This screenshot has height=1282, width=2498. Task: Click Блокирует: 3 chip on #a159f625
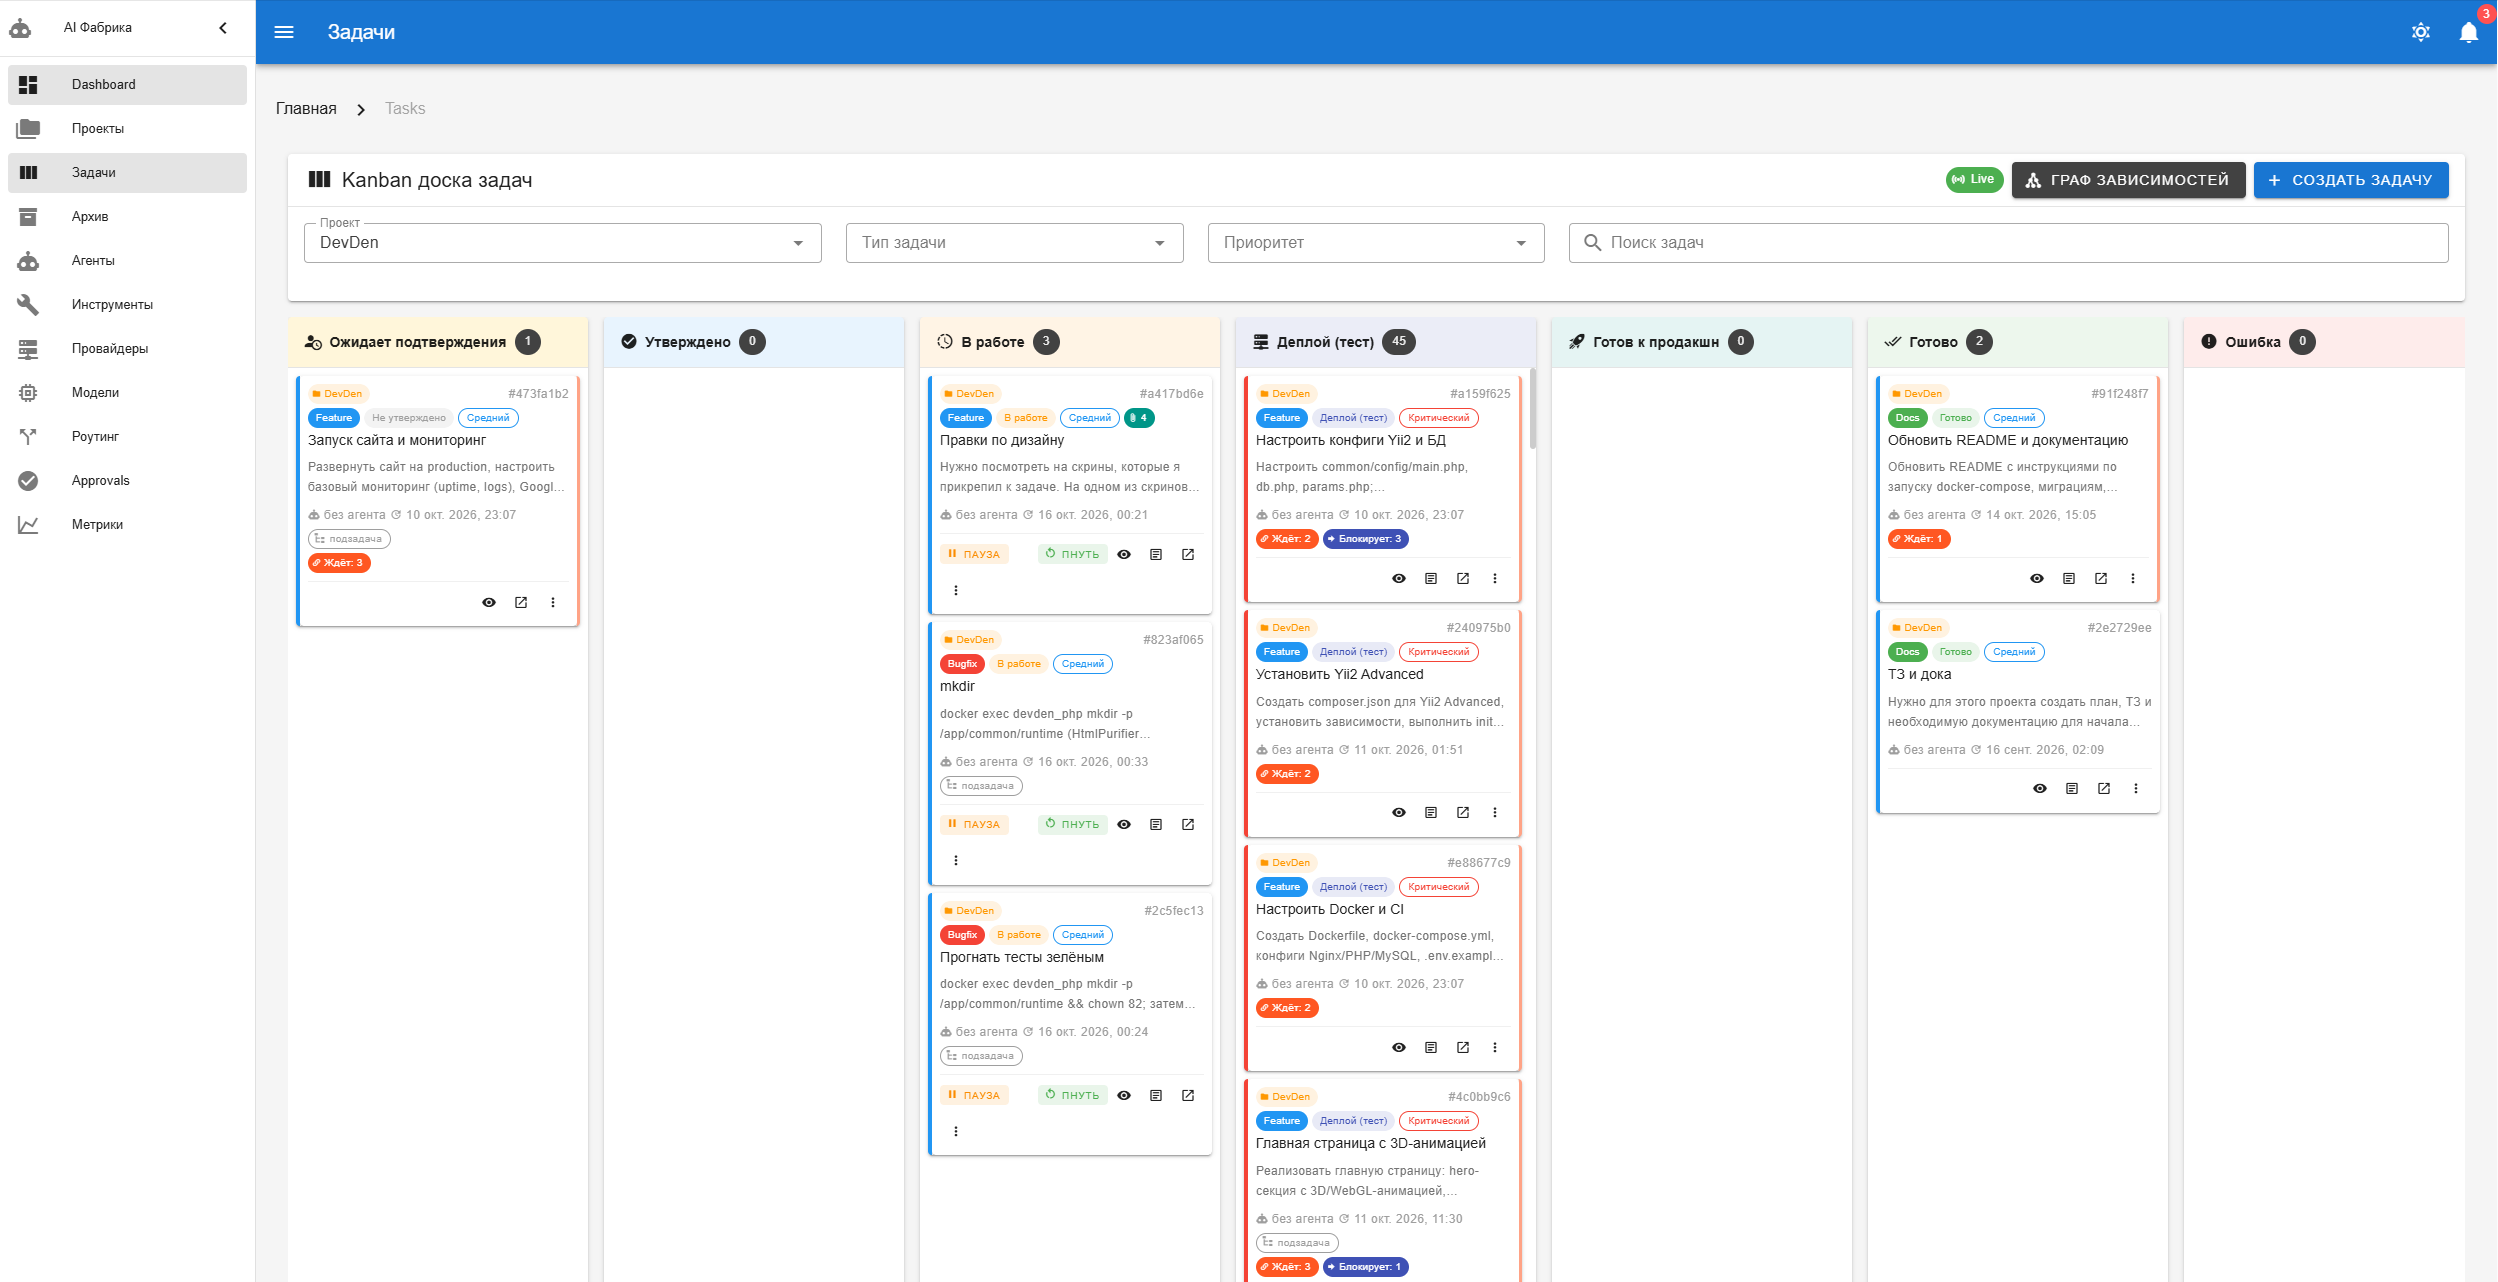pyautogui.click(x=1366, y=539)
